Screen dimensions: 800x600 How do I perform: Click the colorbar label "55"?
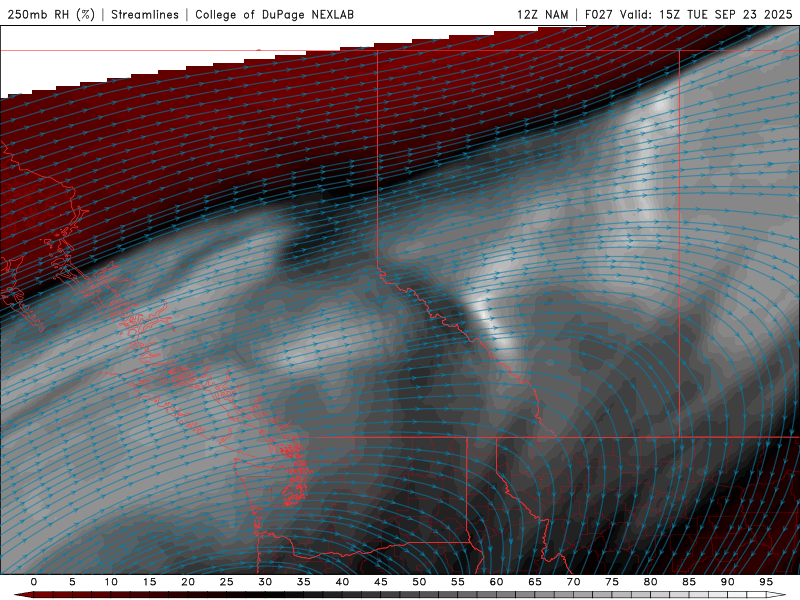tap(458, 582)
